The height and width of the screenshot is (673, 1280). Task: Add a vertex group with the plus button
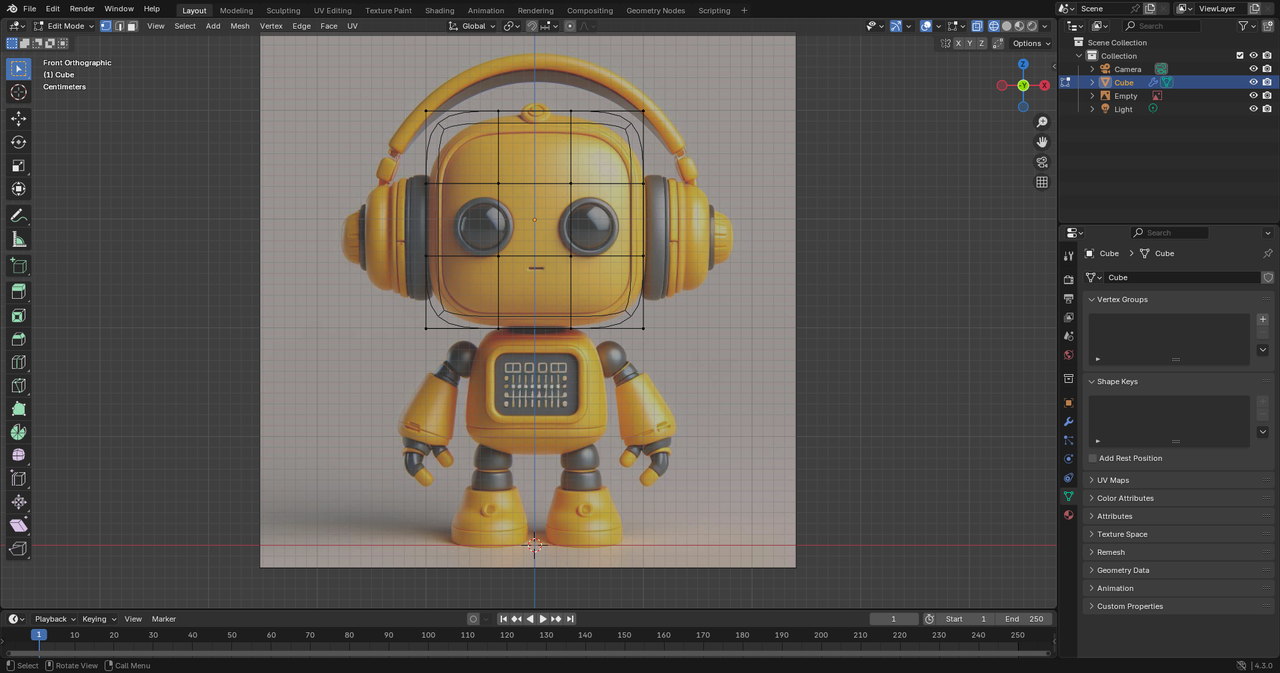click(x=1262, y=318)
